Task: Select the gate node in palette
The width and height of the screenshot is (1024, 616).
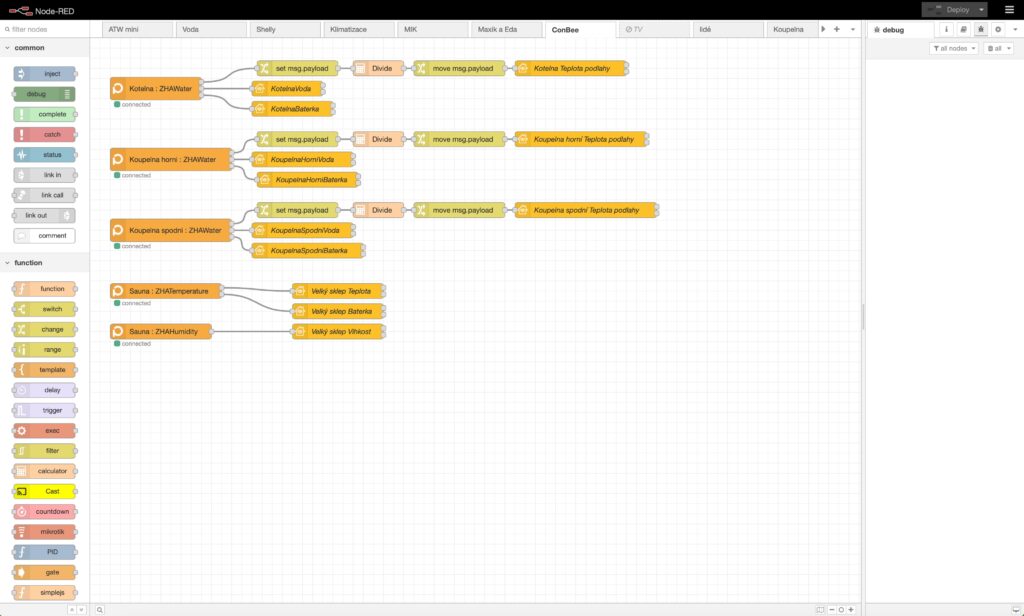Action: coord(44,572)
